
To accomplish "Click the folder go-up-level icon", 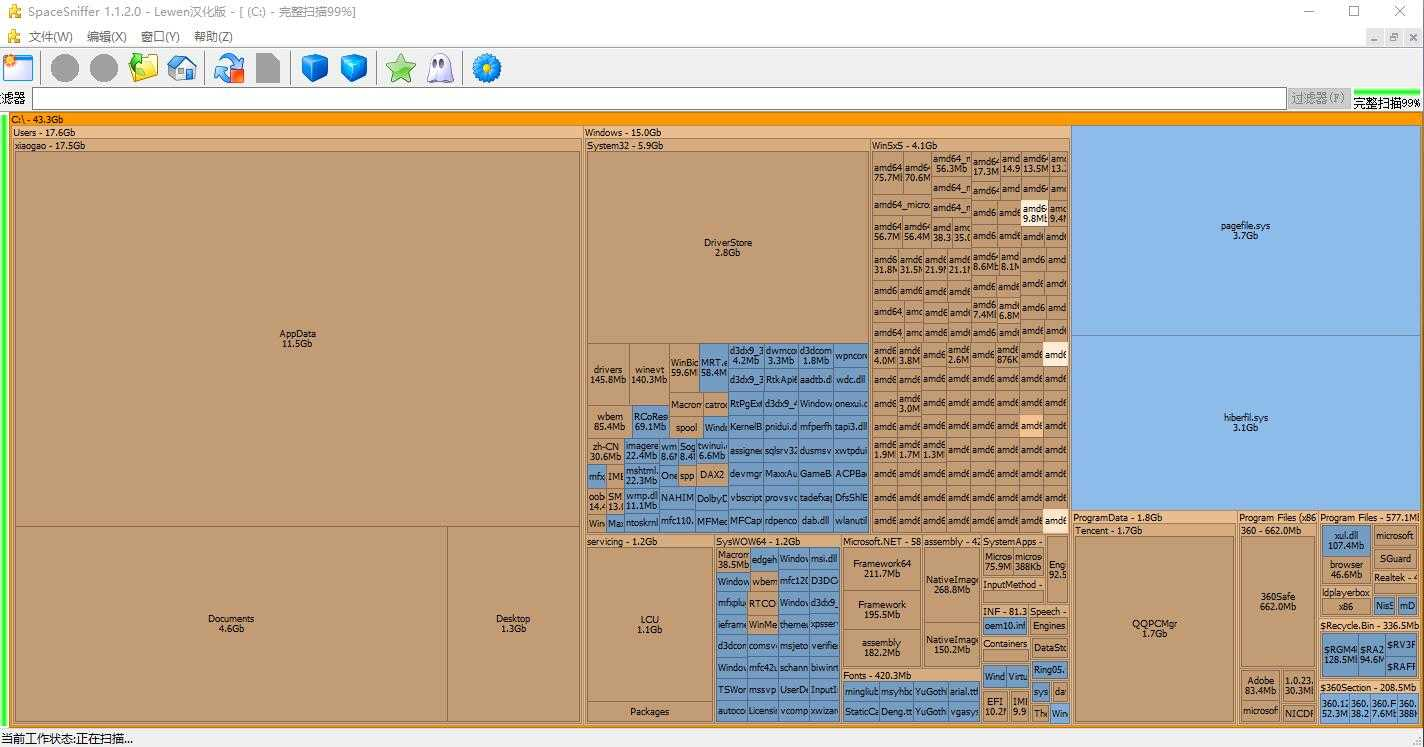I will coord(144,68).
